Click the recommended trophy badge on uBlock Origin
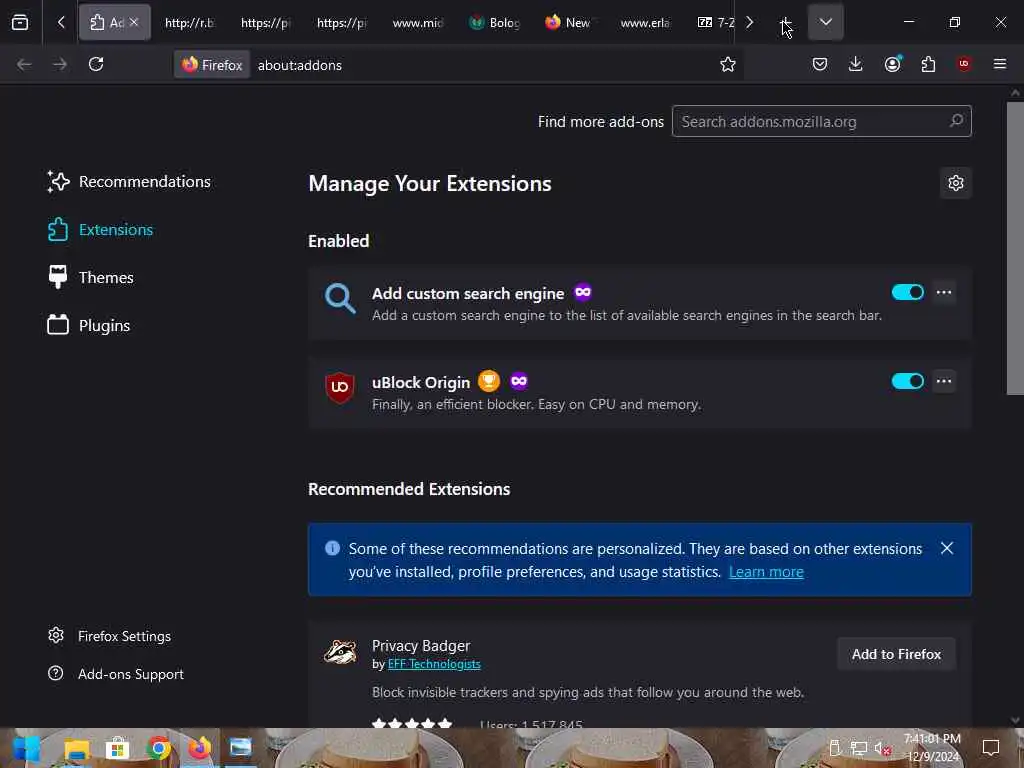The height and width of the screenshot is (768, 1024). 488,381
